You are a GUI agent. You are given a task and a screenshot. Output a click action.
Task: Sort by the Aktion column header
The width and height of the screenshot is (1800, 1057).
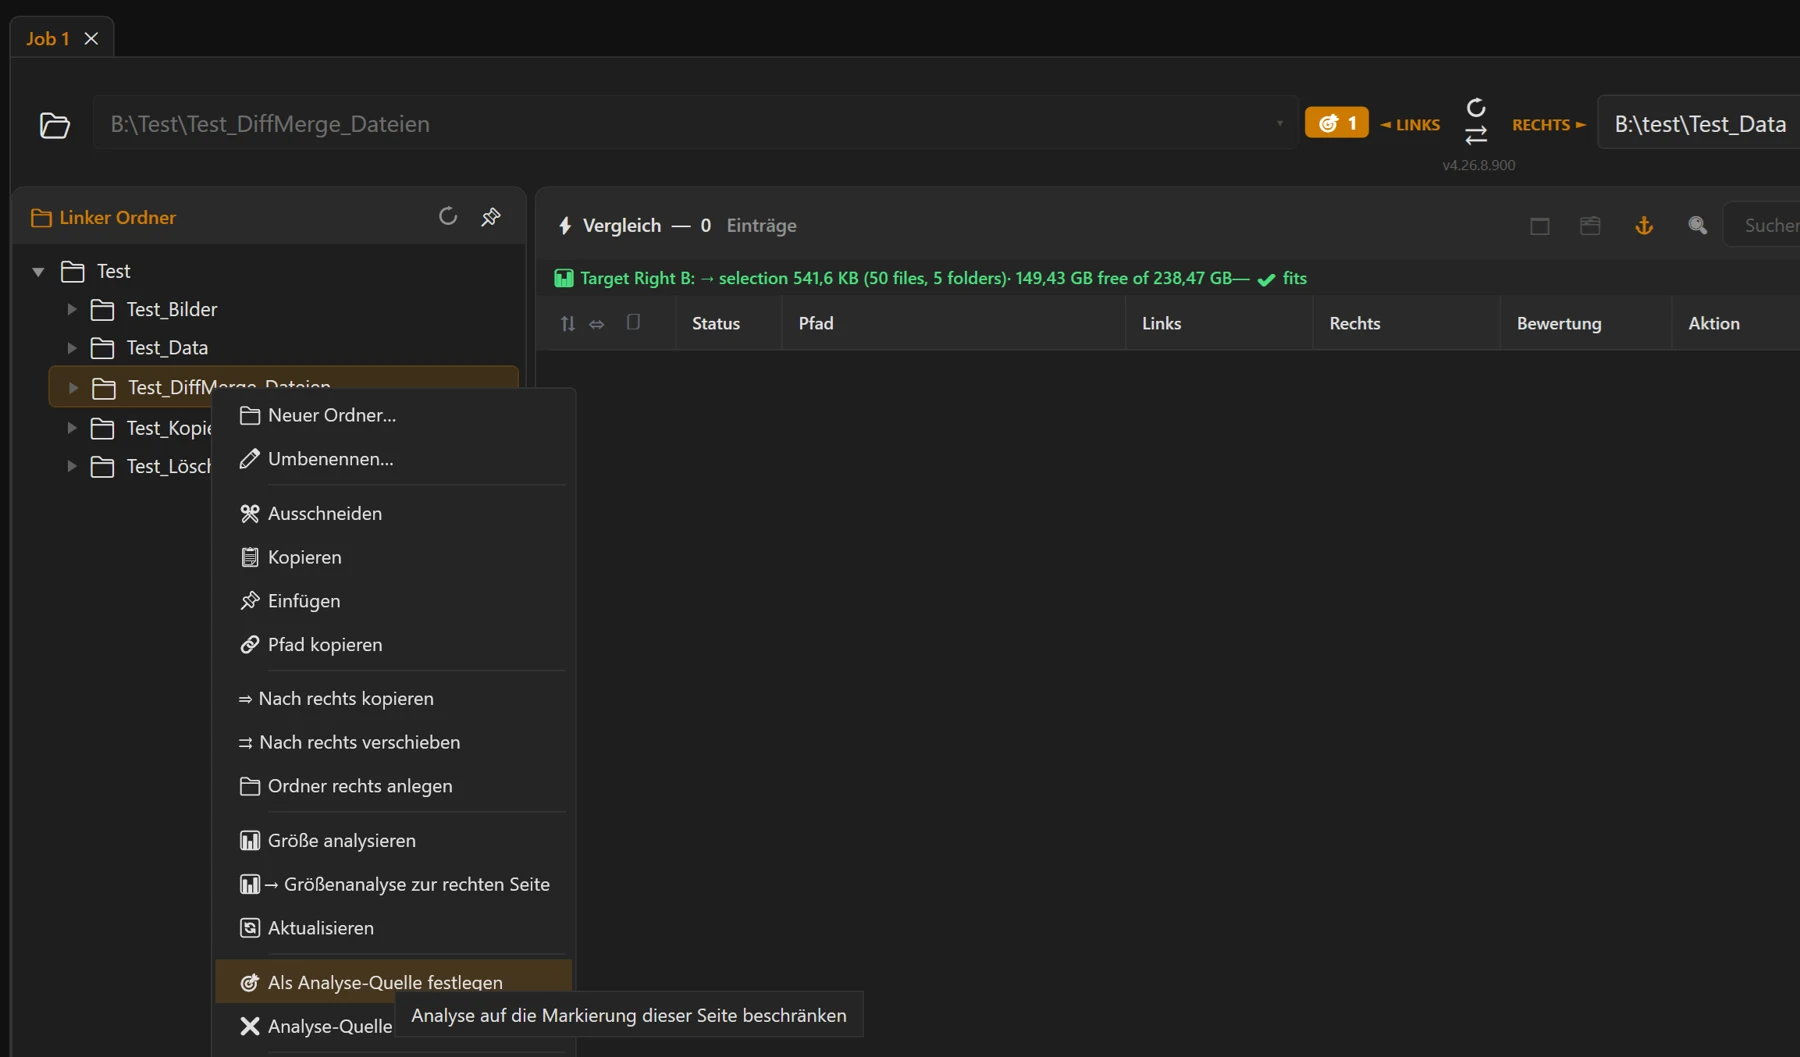[x=1736, y=323]
